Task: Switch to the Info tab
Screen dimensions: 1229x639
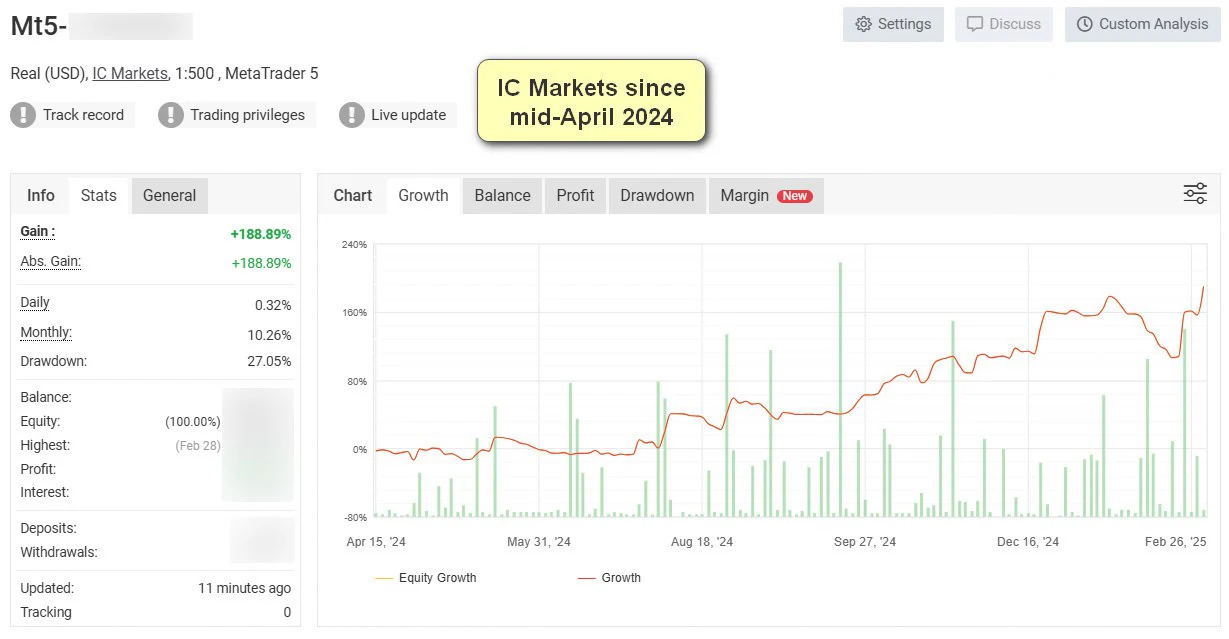Action: 41,195
